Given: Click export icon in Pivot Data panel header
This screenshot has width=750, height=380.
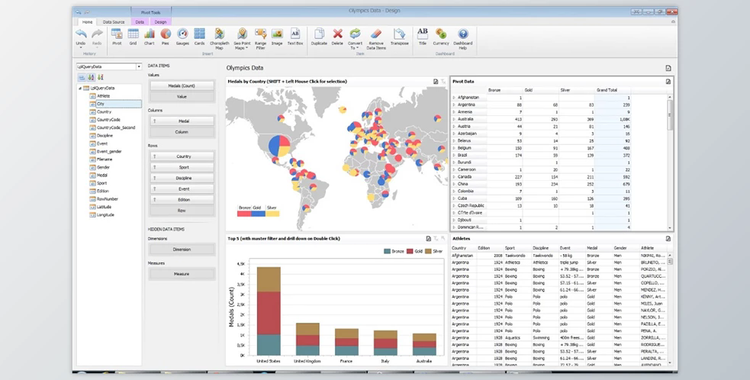Looking at the screenshot, I should [x=668, y=81].
